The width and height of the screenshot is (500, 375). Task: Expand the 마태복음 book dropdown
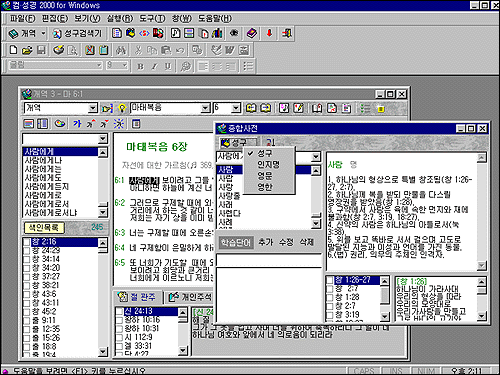click(206, 108)
